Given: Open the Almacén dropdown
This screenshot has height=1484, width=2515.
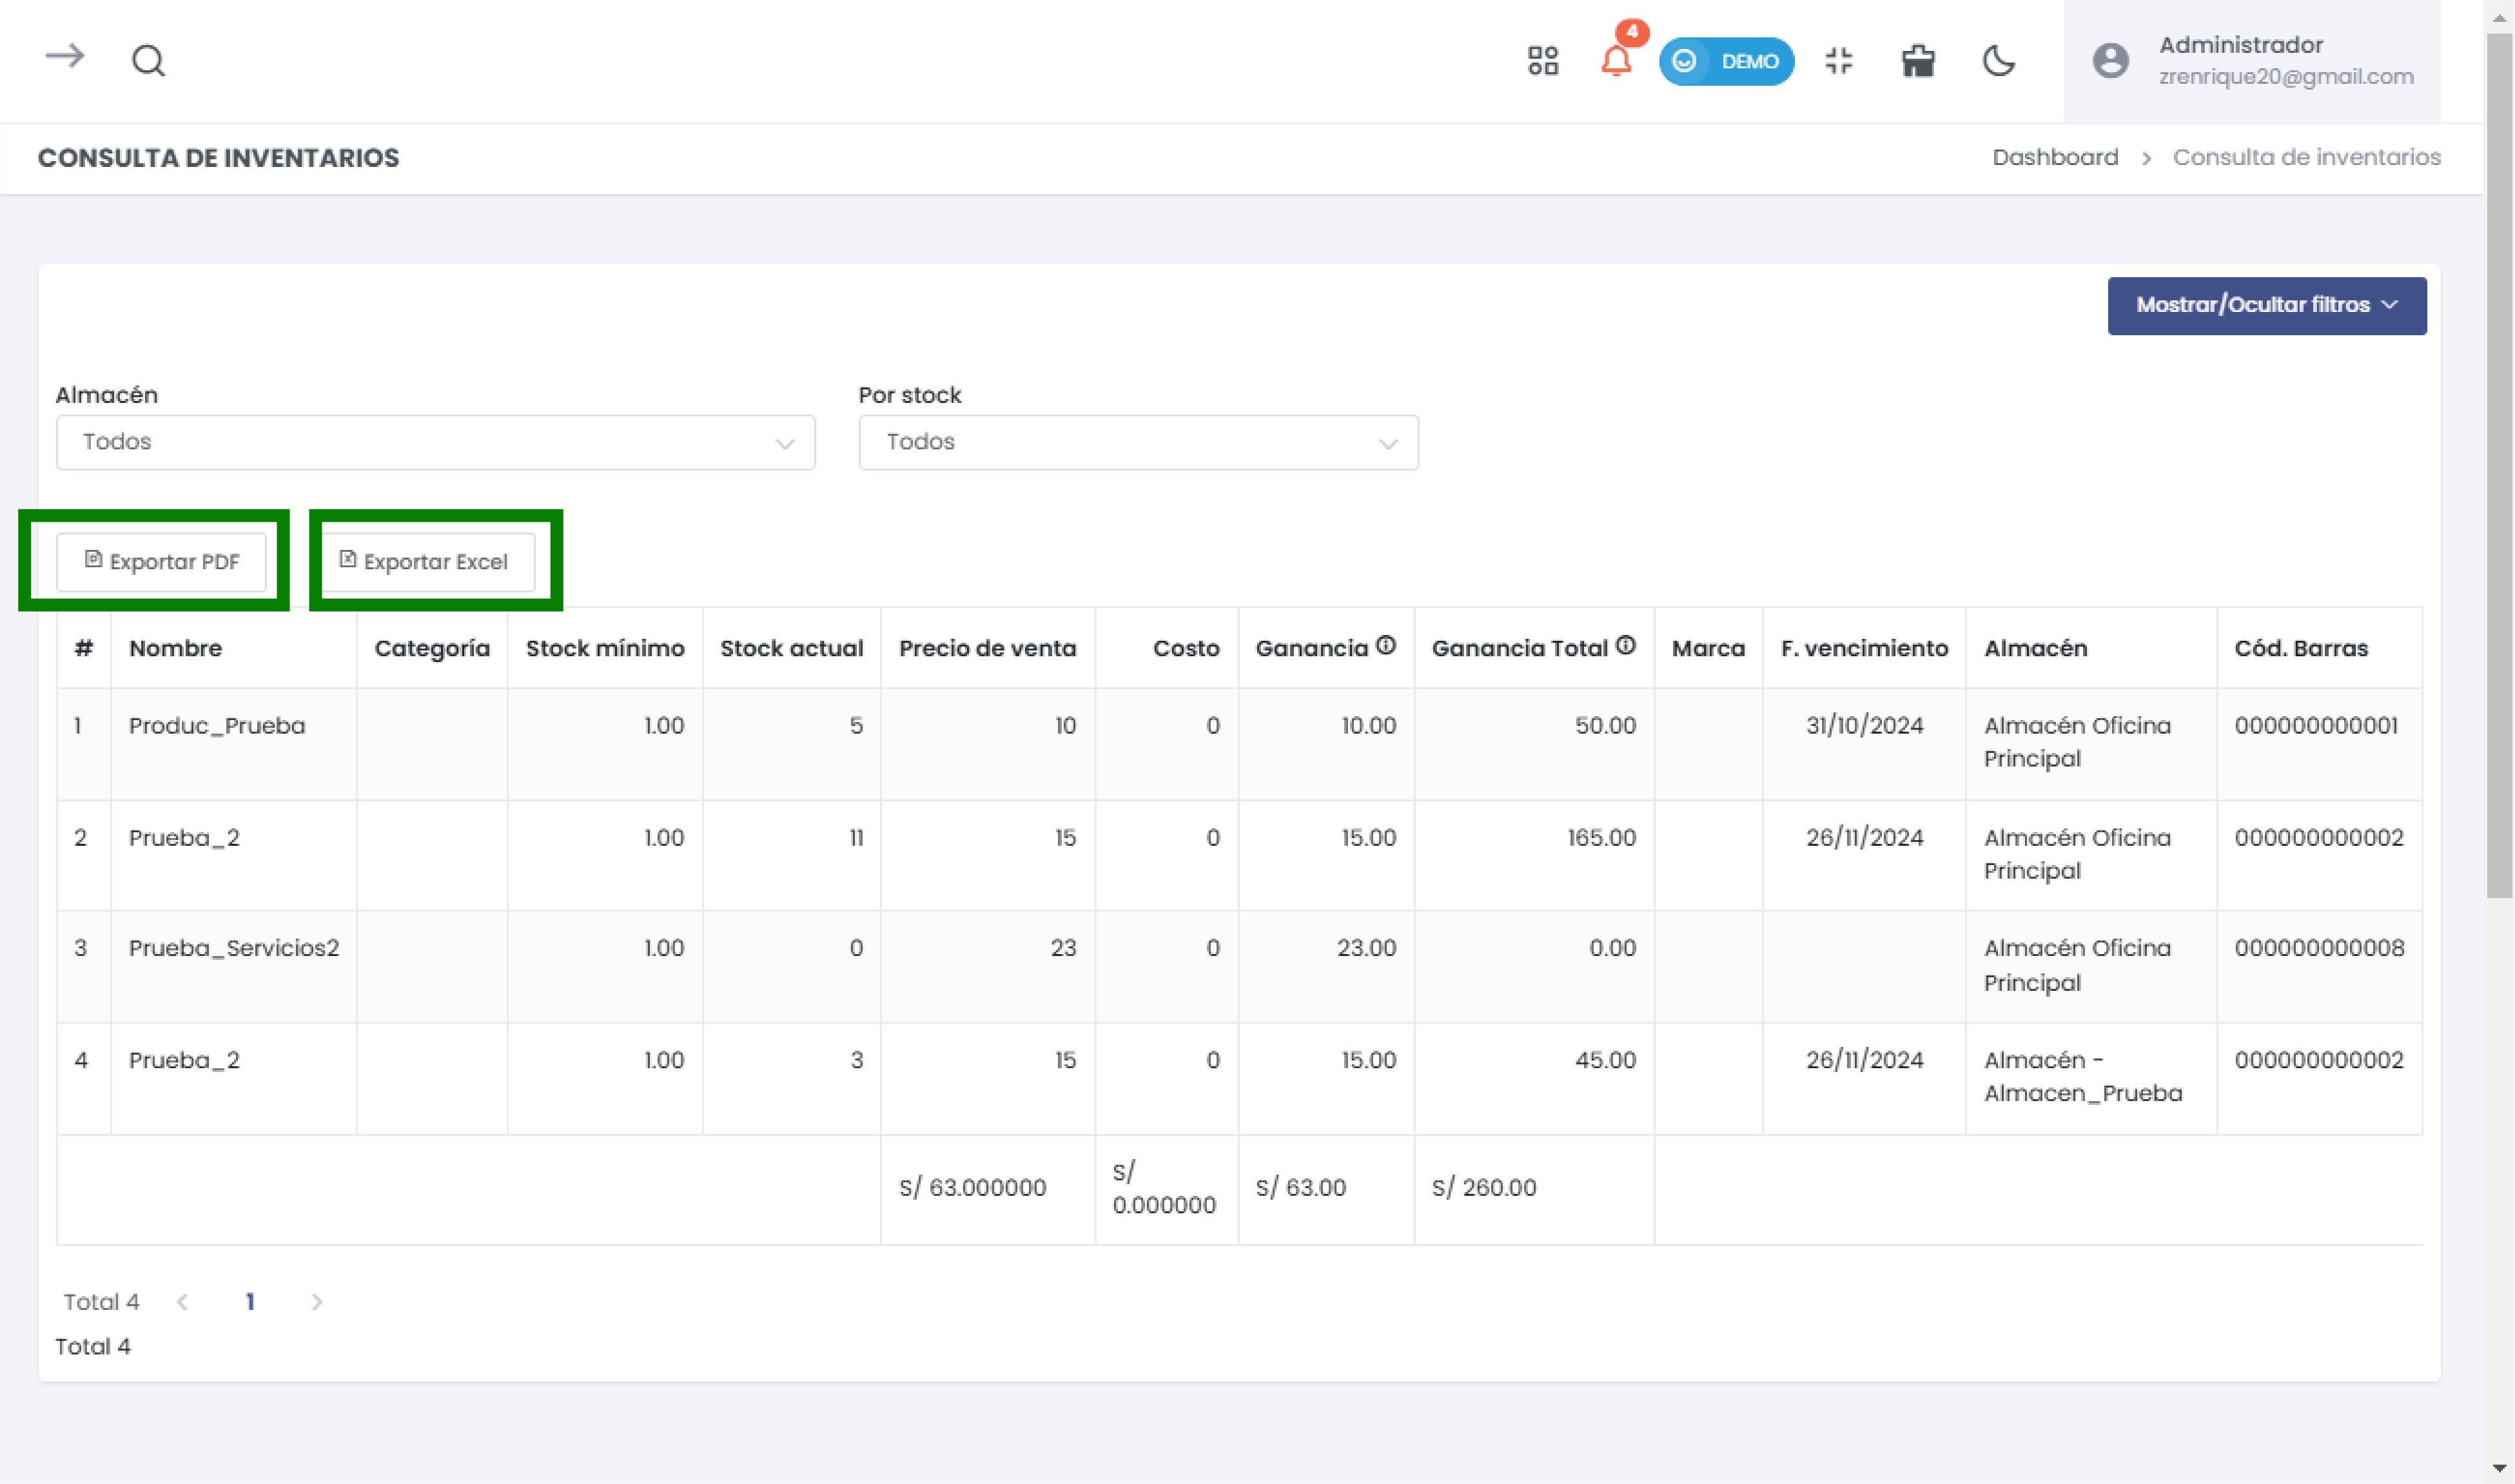Looking at the screenshot, I should 435,442.
